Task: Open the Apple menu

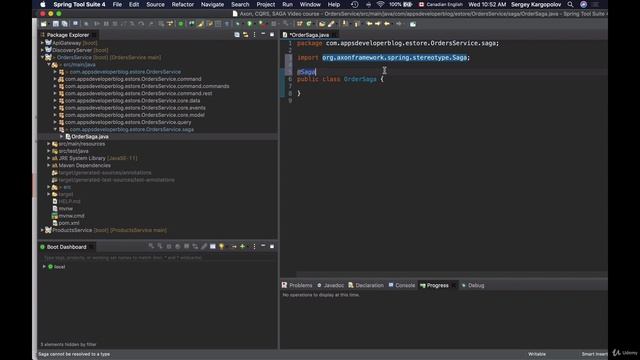Action: 43,4
